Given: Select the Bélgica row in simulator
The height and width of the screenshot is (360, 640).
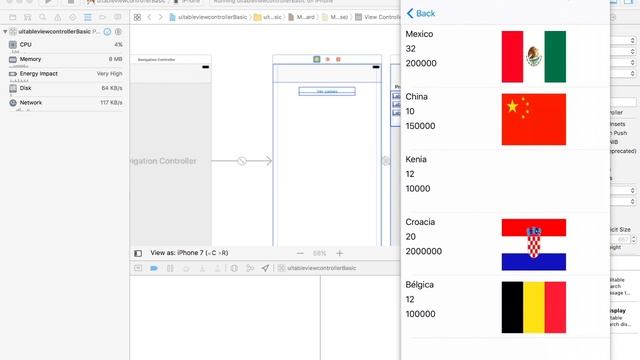Looking at the screenshot, I should coord(505,307).
